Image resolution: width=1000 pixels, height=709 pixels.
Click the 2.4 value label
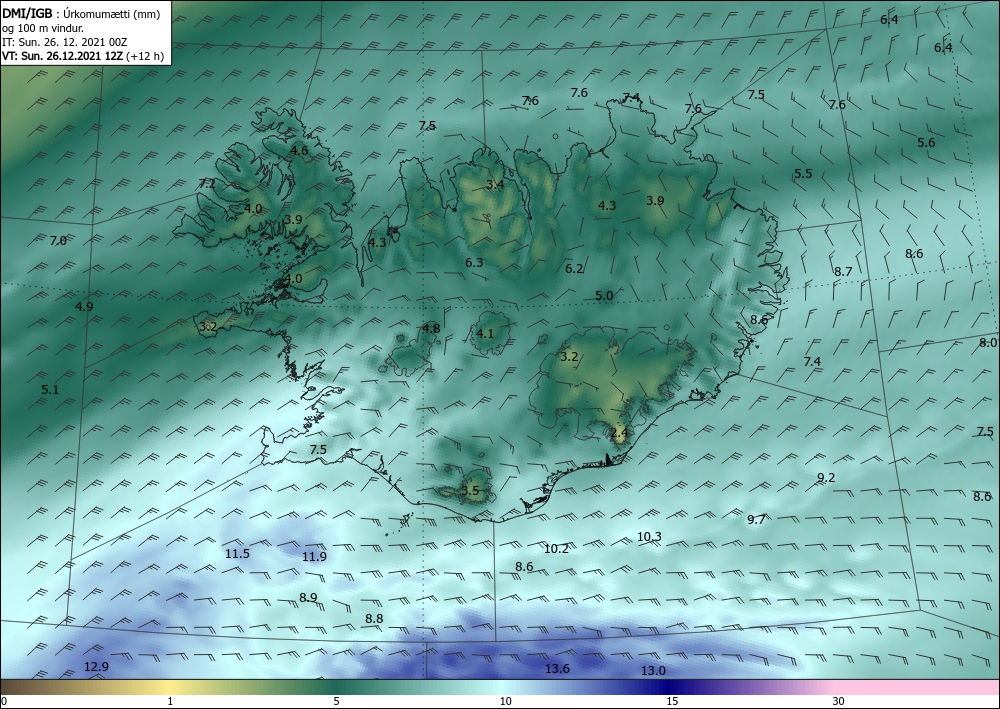pos(619,433)
